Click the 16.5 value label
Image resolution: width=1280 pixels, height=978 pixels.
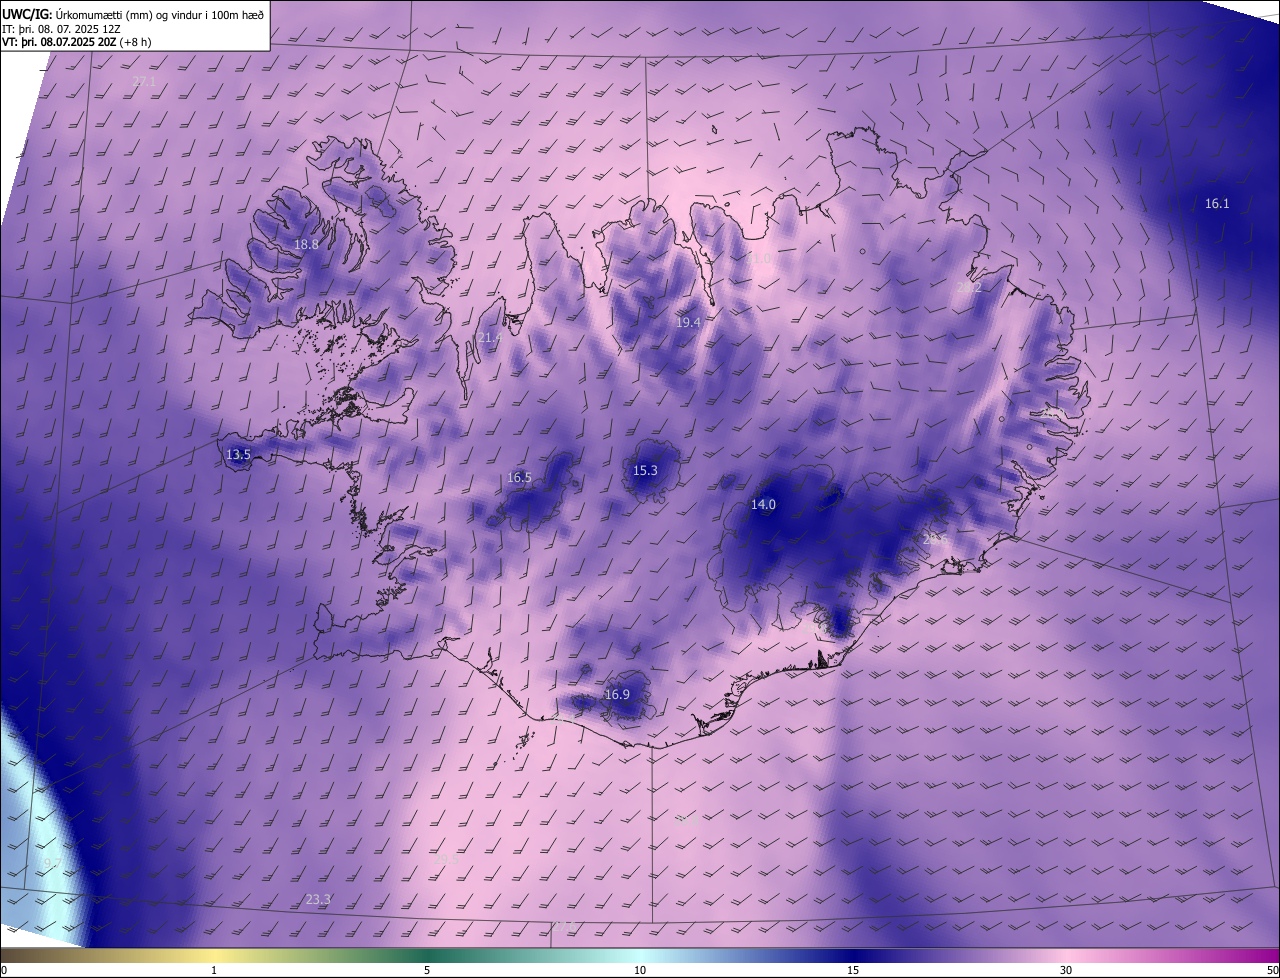coord(519,477)
